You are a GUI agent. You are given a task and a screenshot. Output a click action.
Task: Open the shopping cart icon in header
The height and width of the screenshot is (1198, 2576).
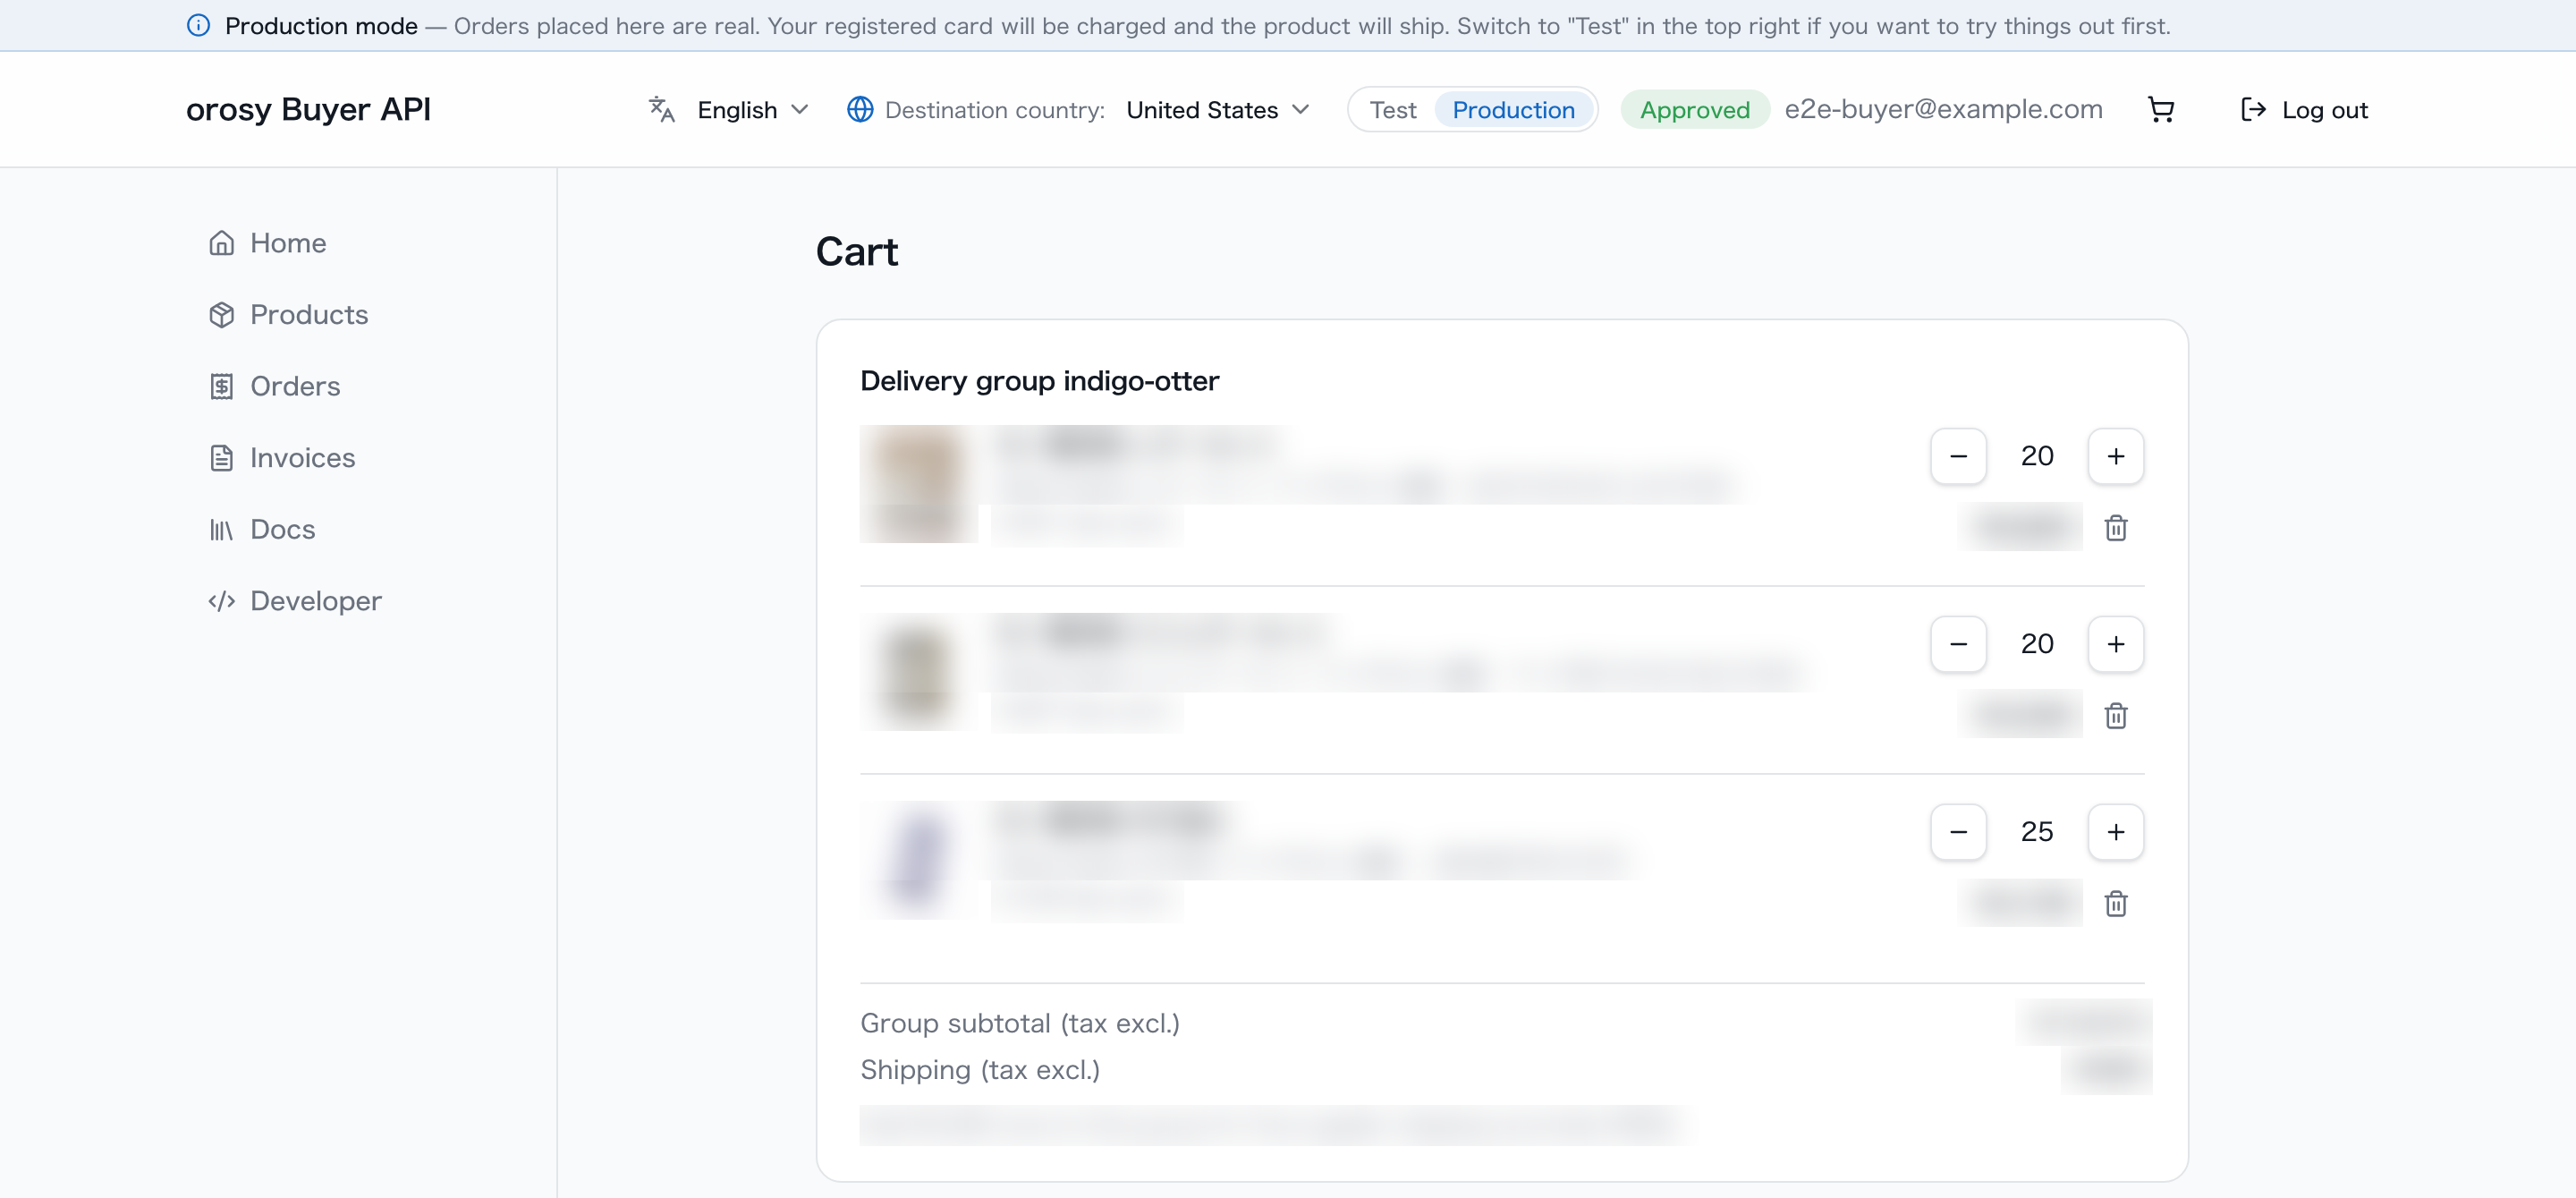coord(2161,109)
